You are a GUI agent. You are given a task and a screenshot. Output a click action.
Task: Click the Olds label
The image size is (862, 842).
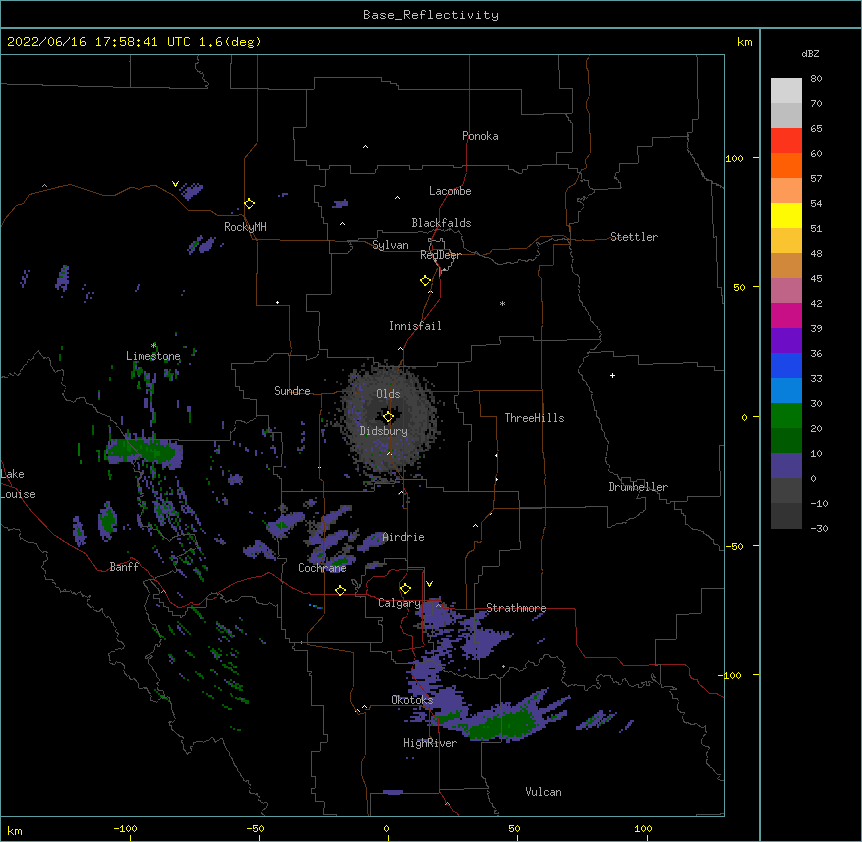tap(388, 394)
